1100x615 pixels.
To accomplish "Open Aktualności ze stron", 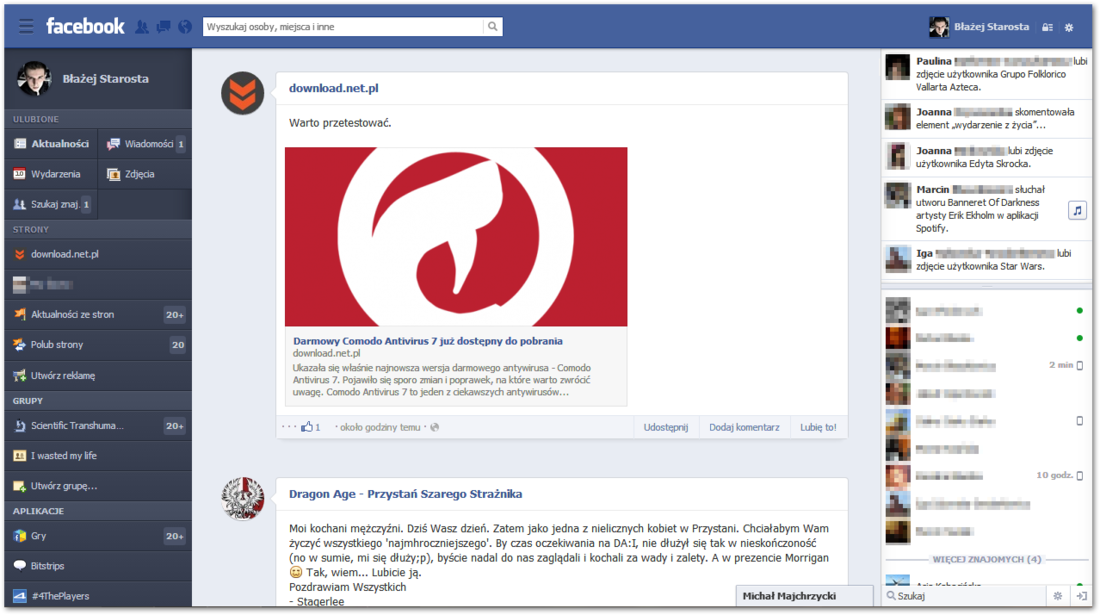I will (x=98, y=314).
